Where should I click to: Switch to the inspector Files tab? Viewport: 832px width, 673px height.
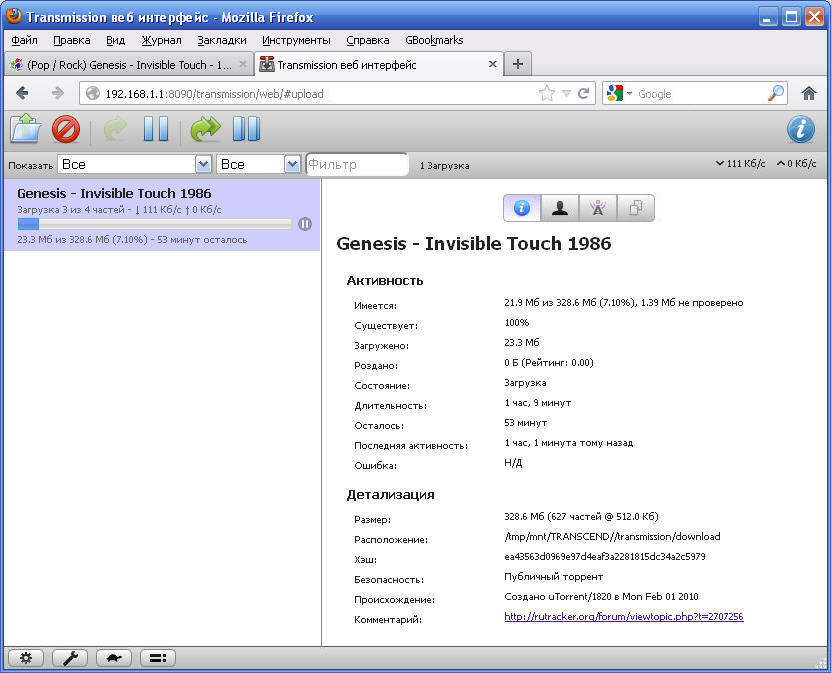click(x=636, y=208)
